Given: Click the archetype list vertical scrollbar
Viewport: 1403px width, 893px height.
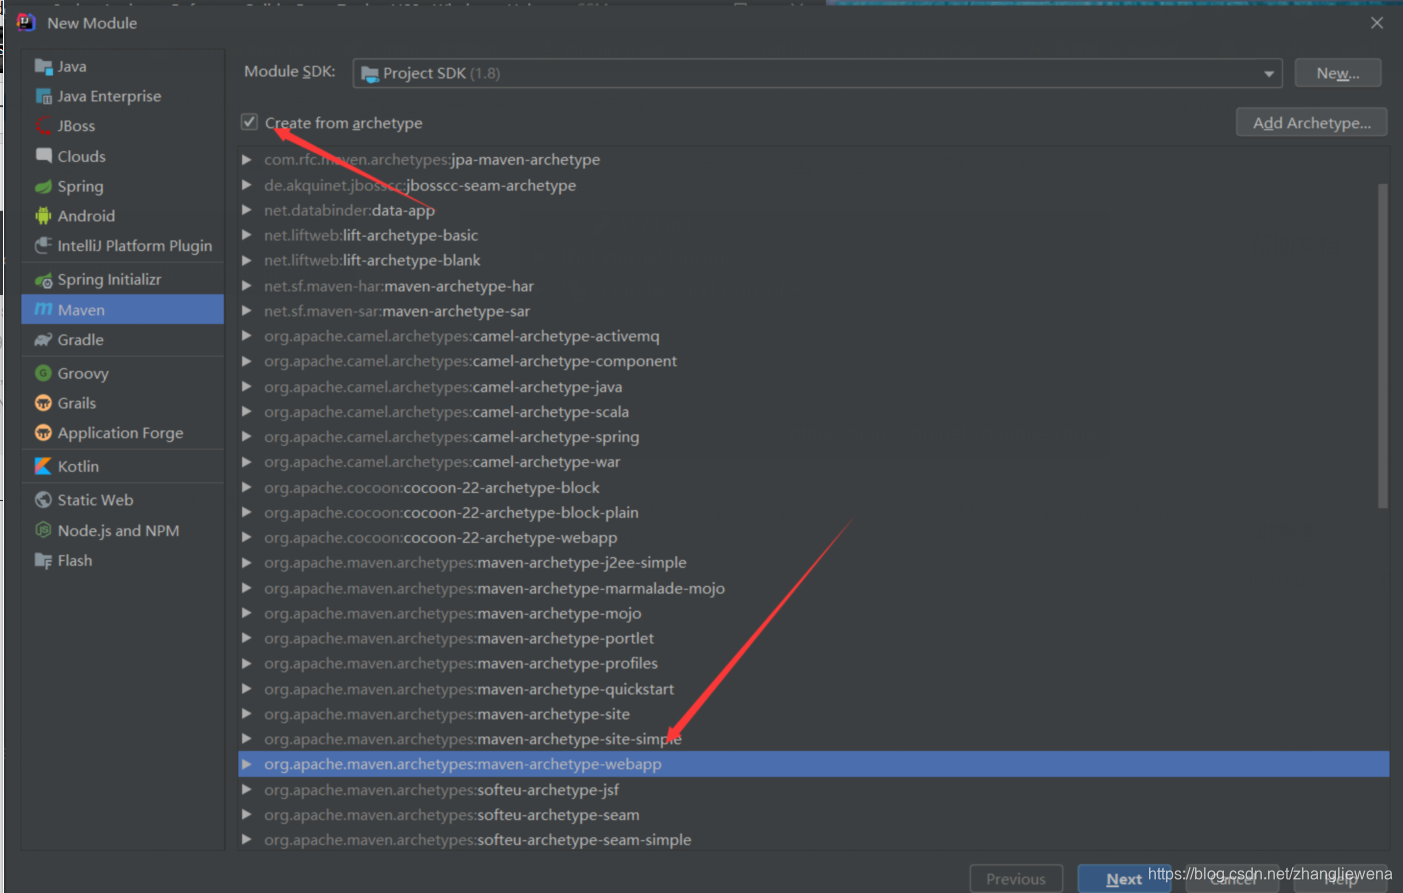Looking at the screenshot, I should pos(1383,345).
